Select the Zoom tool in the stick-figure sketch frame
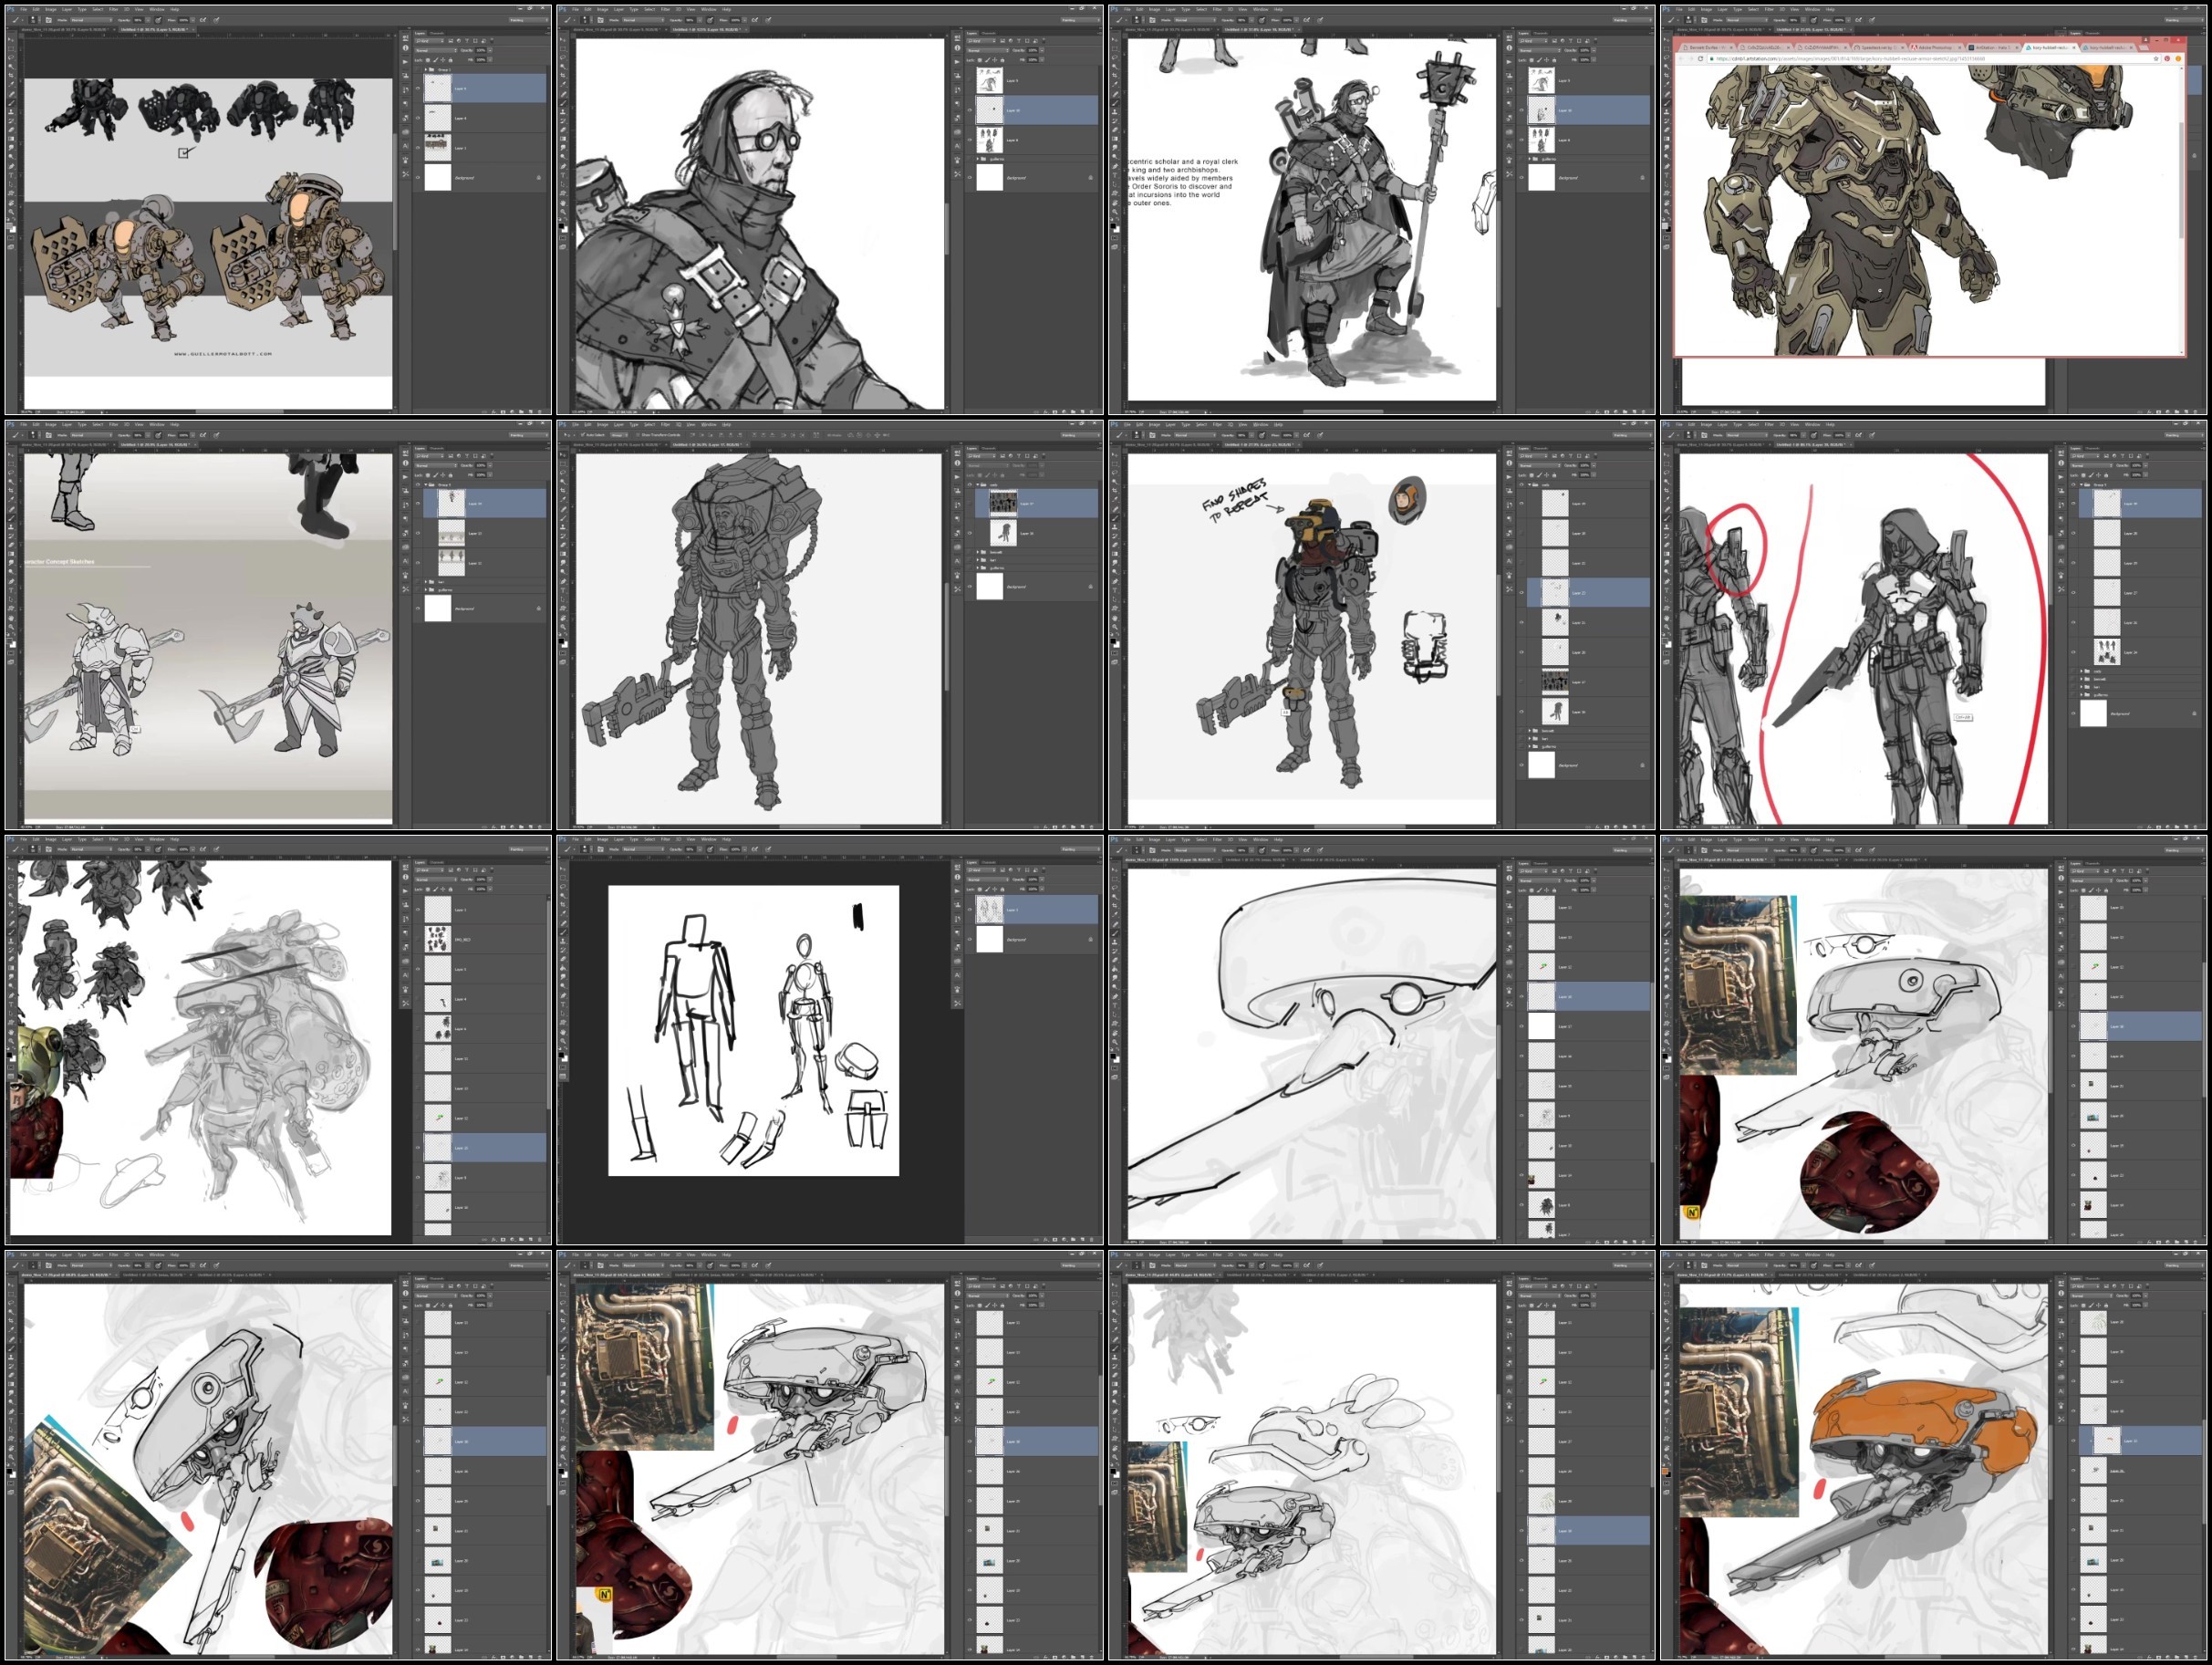 (x=563, y=1042)
